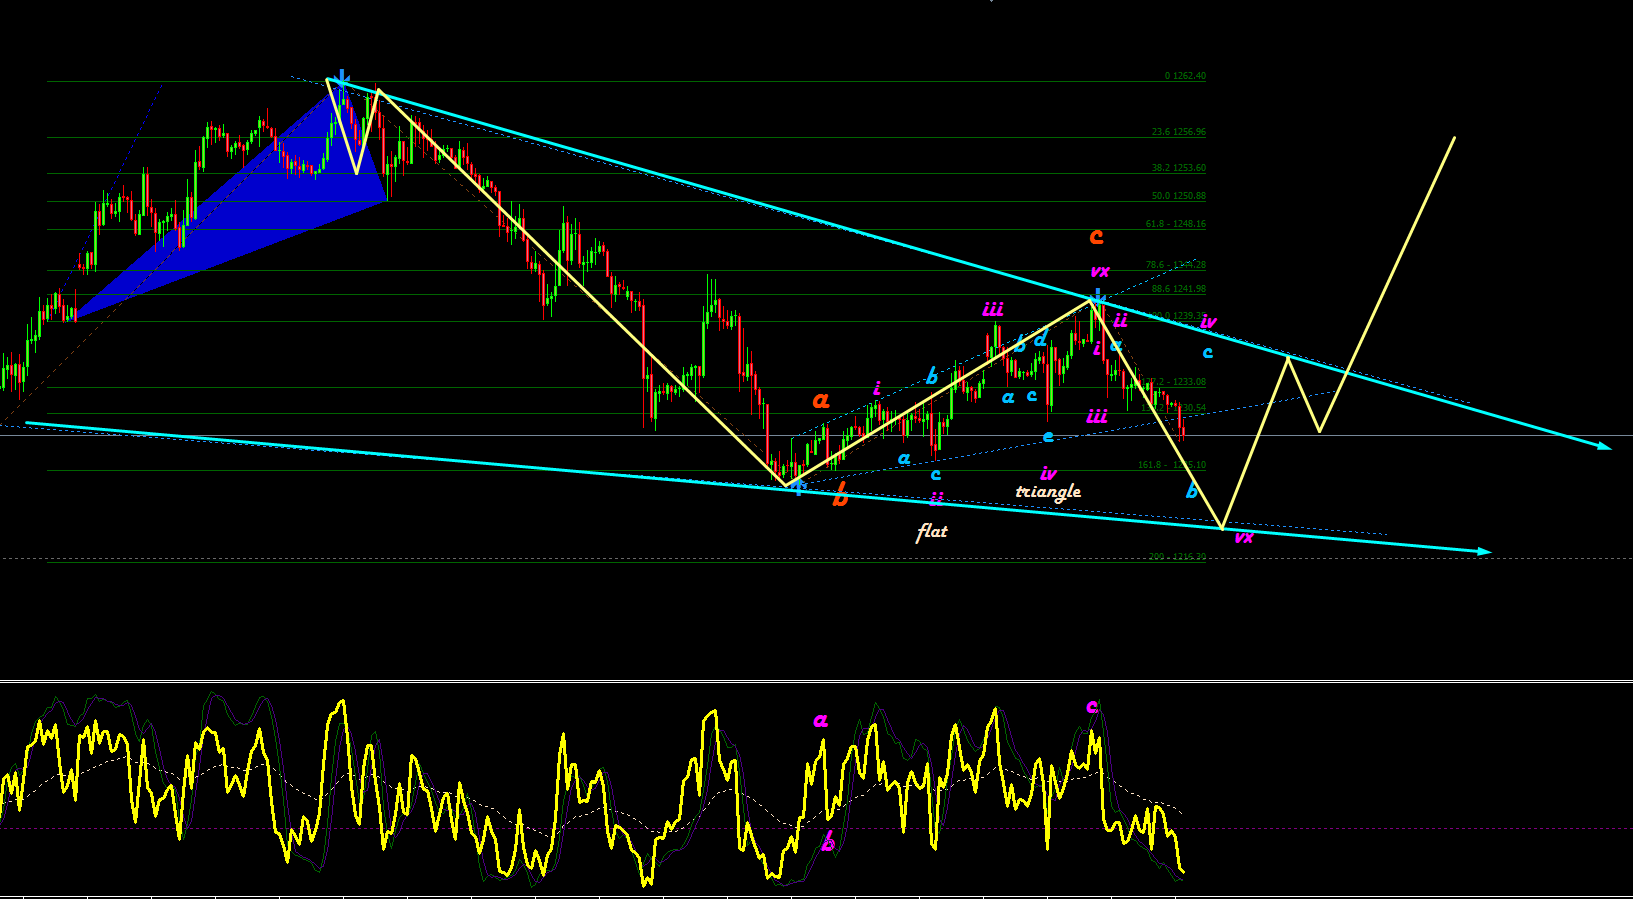Click the Fibonacci '38.2 1253.60' level label

coord(1179,168)
